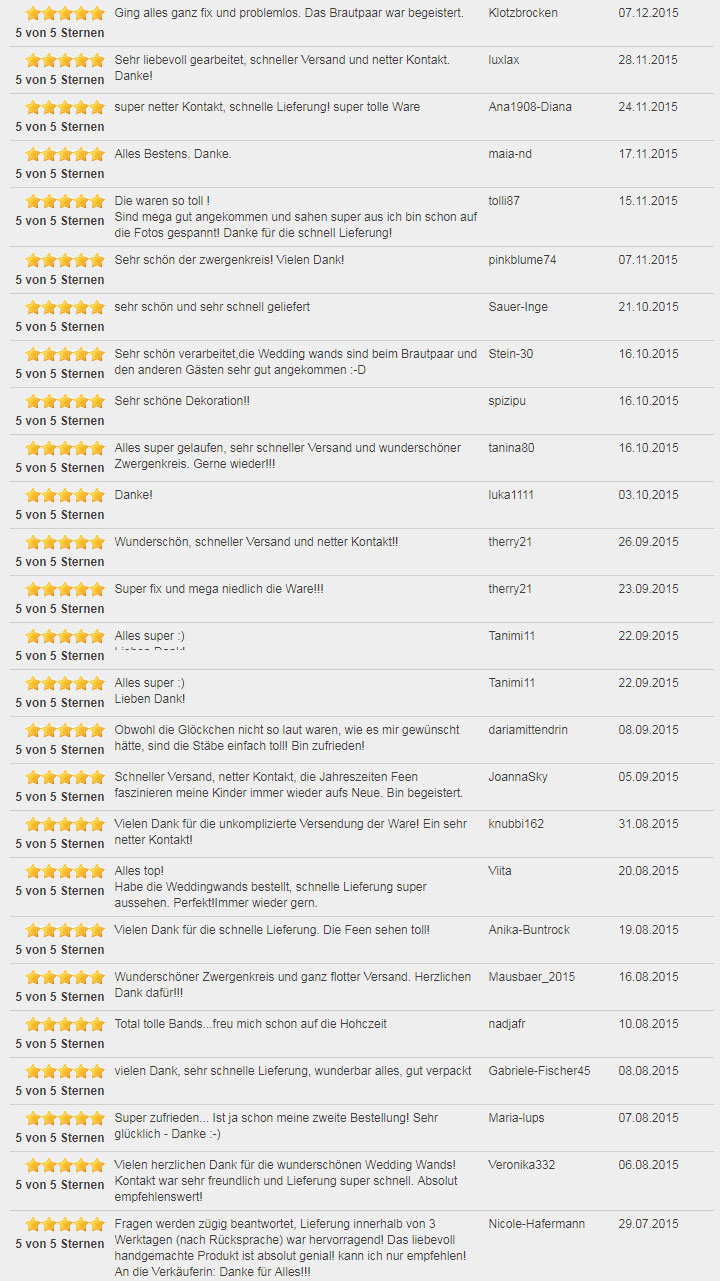Select the stars next to tolli87's review

65,202
